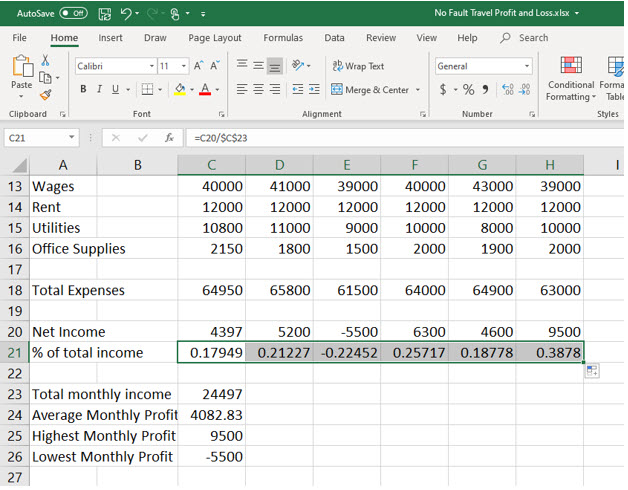The height and width of the screenshot is (490, 628).
Task: Open the file name dropdown in title bar
Action: pos(577,13)
